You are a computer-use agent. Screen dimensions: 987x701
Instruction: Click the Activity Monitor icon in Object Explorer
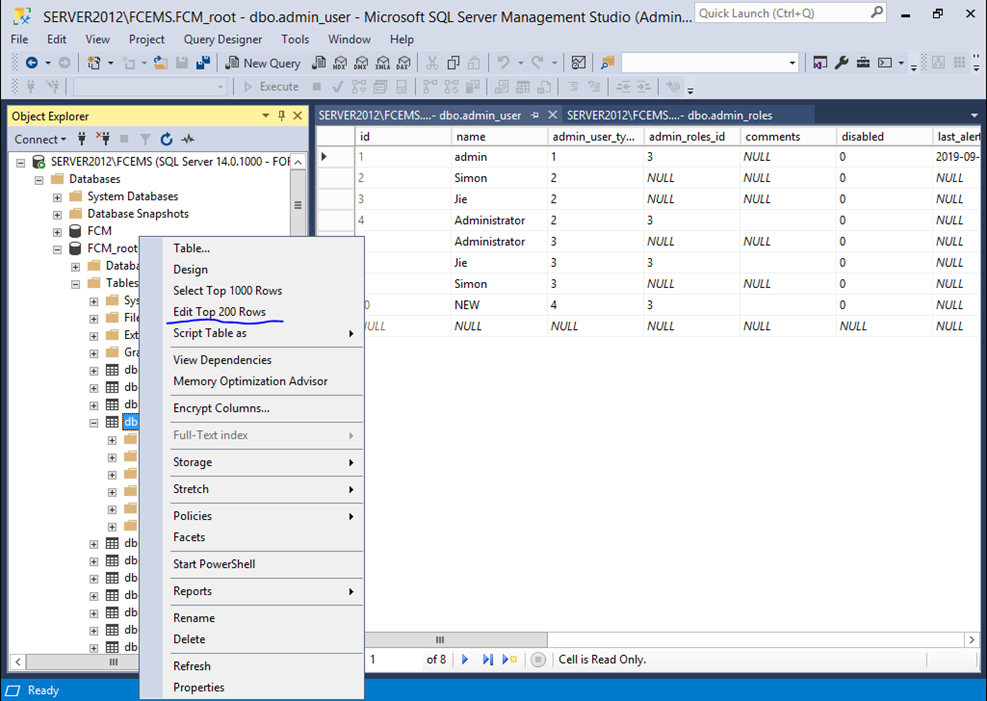point(187,139)
